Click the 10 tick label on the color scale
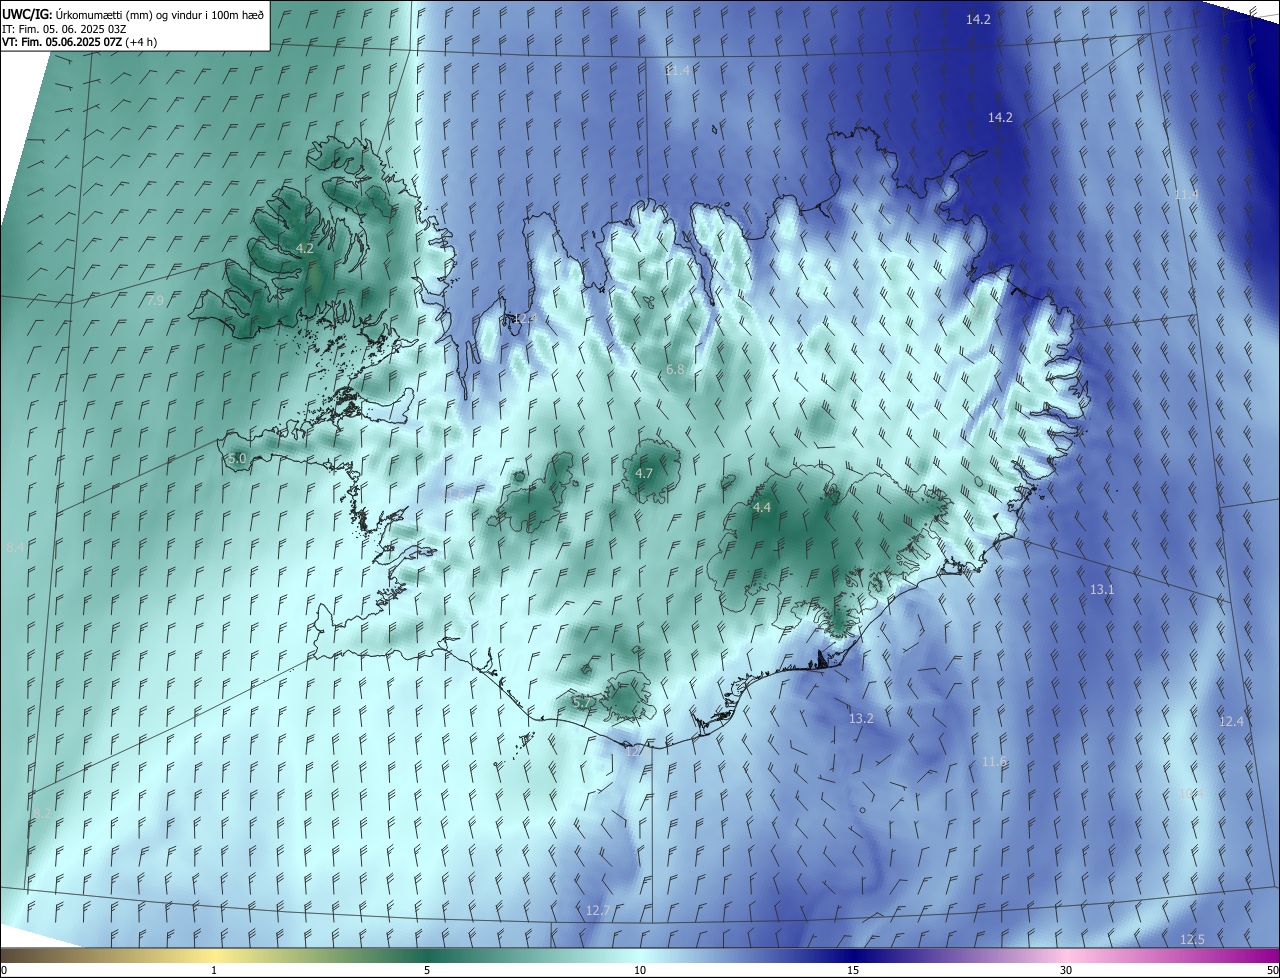The width and height of the screenshot is (1280, 978). pos(640,970)
